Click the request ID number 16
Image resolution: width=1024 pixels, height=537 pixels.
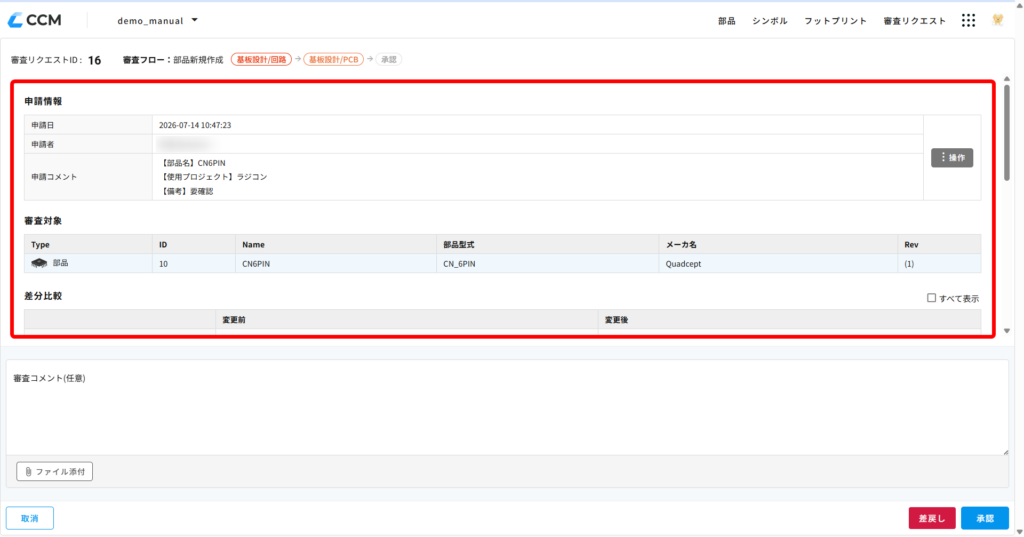(x=95, y=60)
